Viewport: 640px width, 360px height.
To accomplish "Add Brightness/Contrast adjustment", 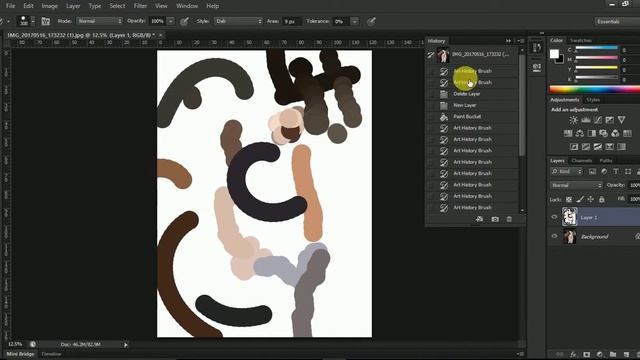I will point(573,120).
